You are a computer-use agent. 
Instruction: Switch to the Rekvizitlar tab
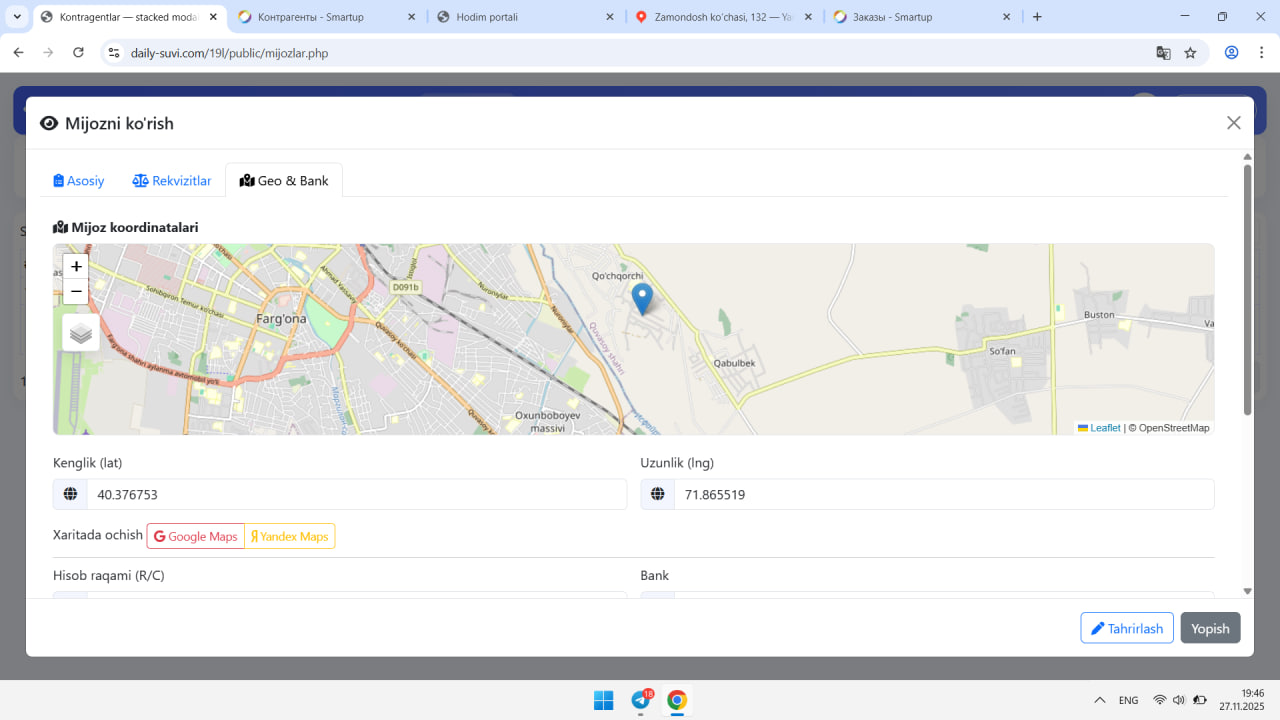172,181
